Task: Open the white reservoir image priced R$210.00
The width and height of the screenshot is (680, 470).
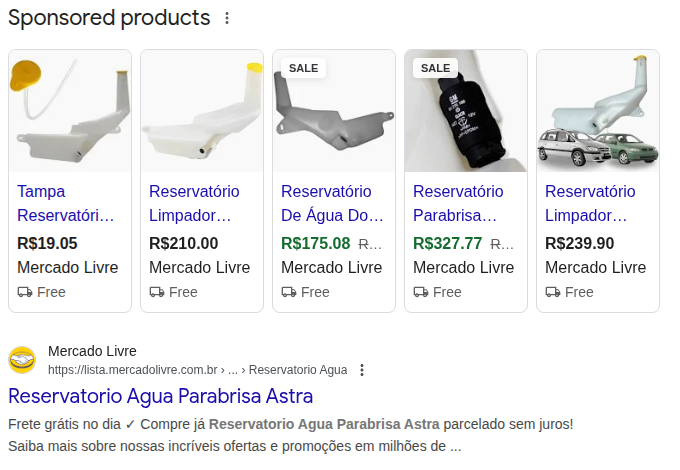Action: click(202, 111)
